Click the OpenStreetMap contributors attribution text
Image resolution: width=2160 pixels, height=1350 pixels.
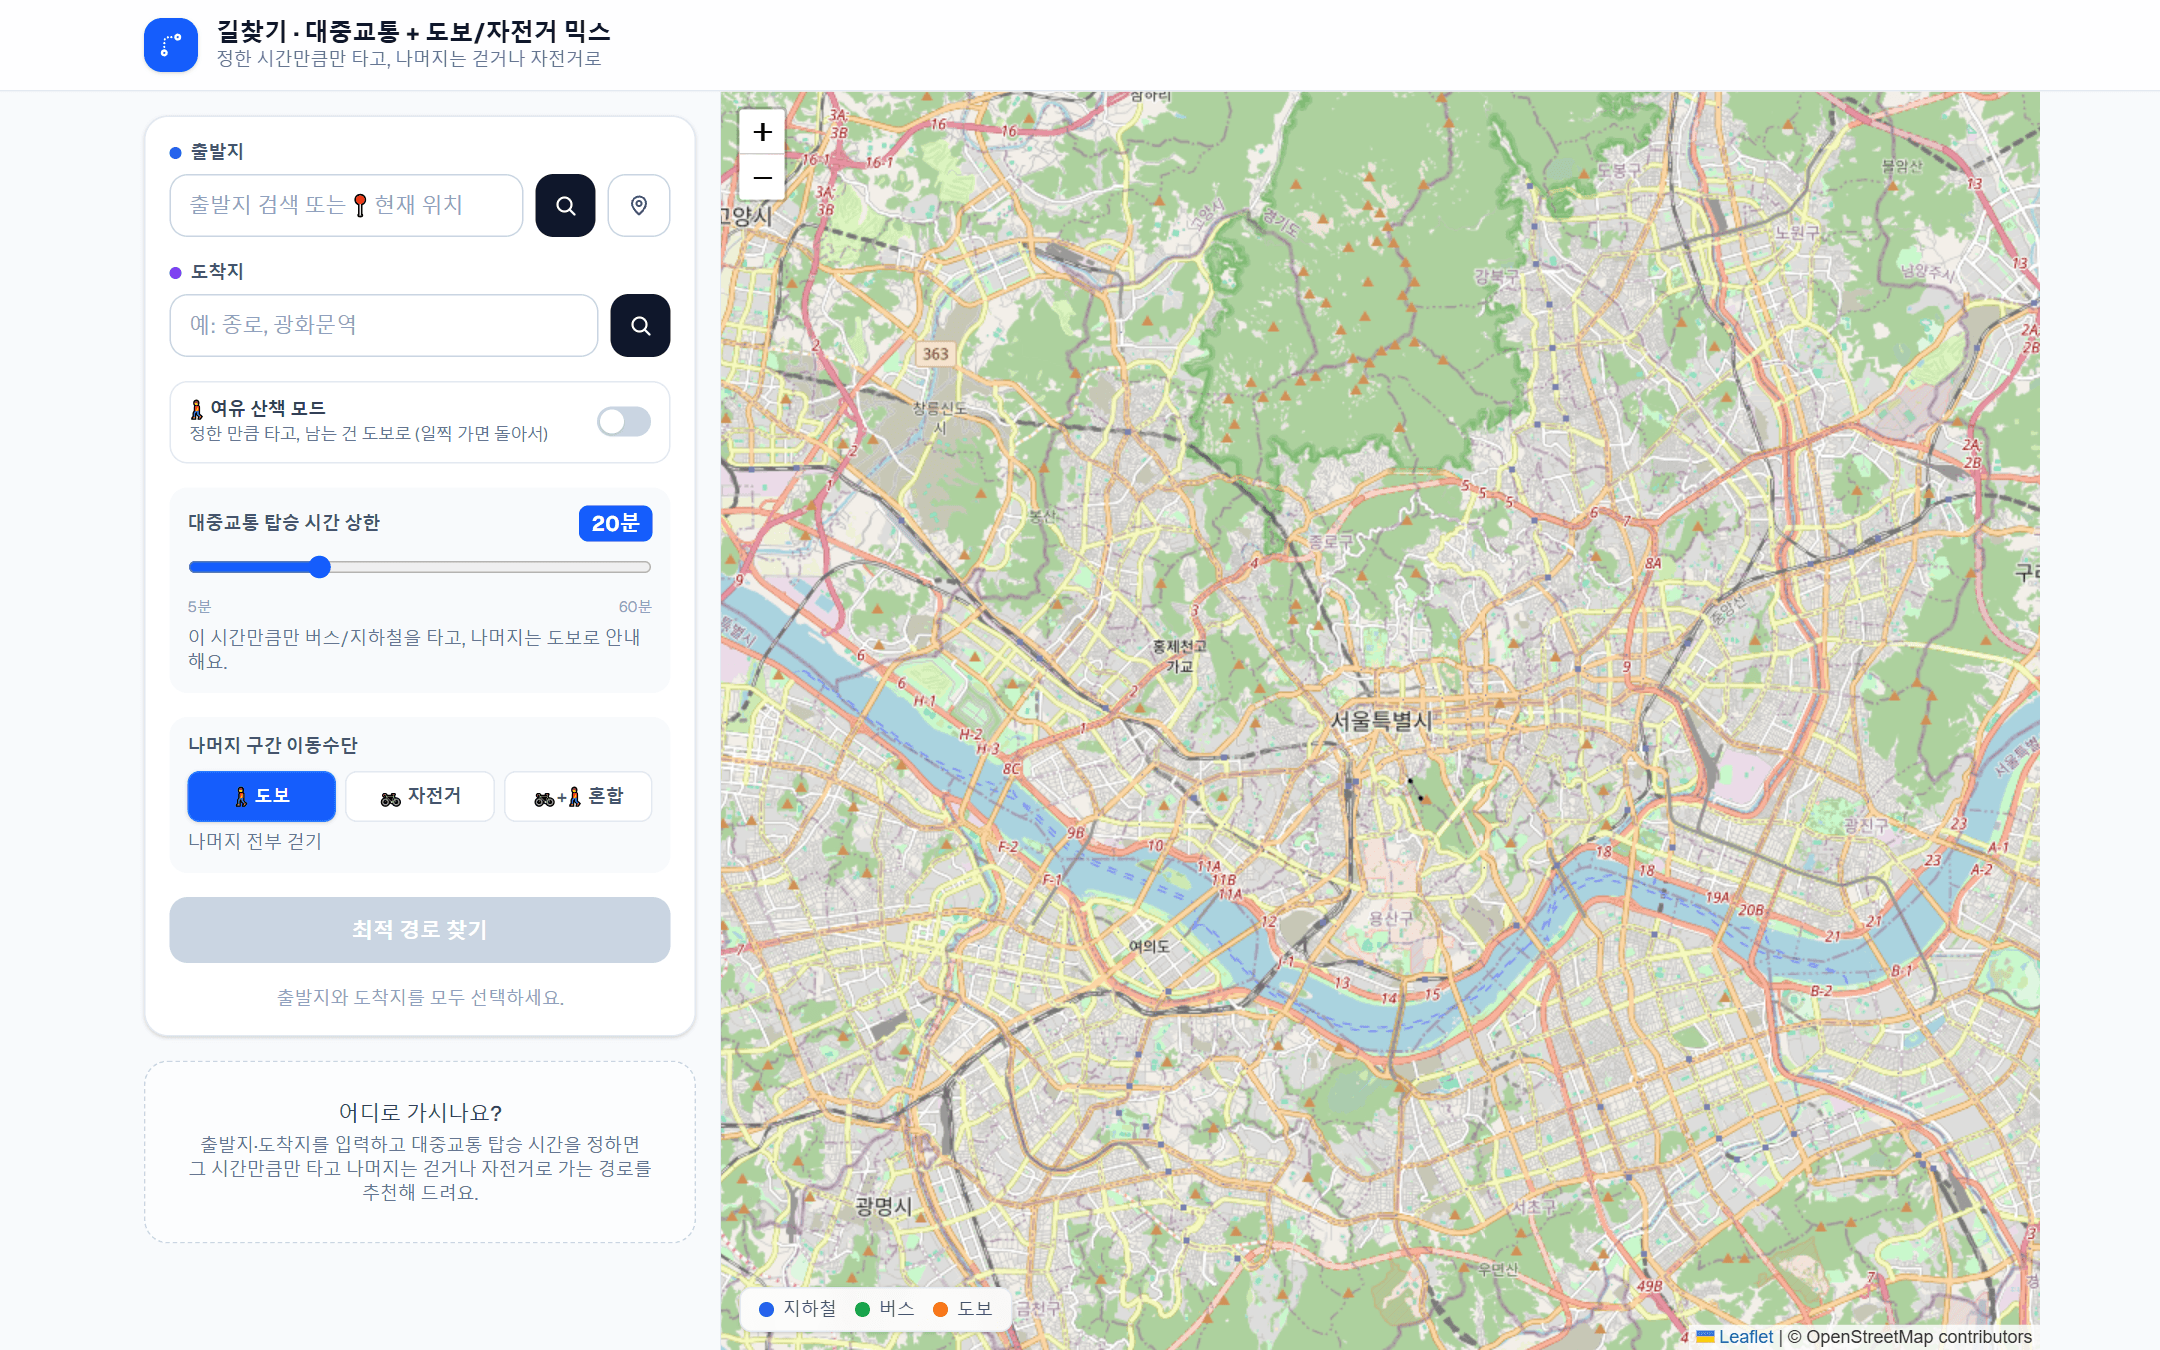pyautogui.click(x=1918, y=1337)
